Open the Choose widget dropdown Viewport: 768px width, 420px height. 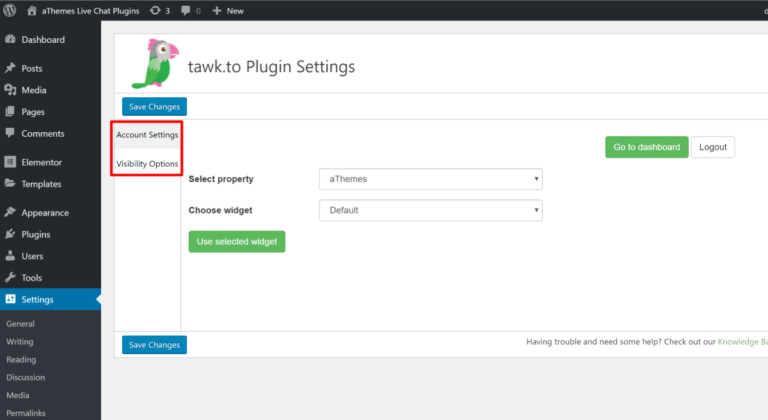click(x=431, y=210)
